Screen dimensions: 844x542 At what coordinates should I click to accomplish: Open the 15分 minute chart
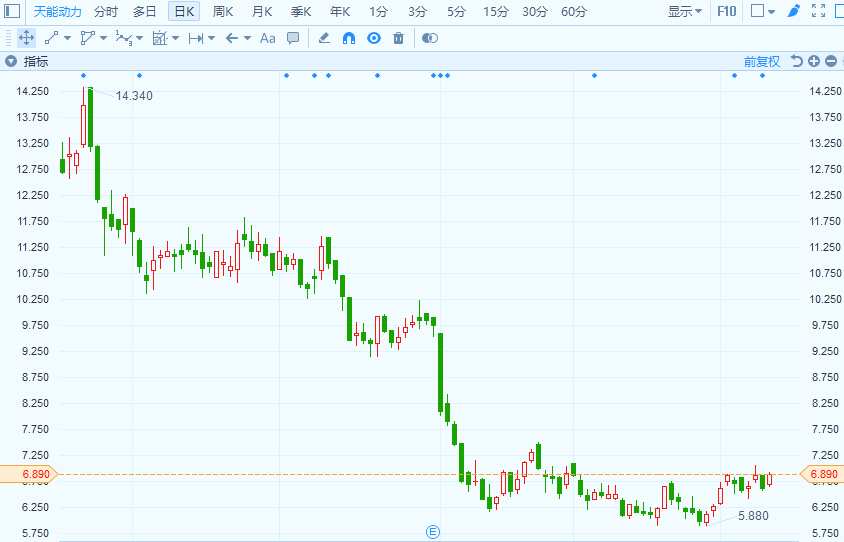point(495,11)
